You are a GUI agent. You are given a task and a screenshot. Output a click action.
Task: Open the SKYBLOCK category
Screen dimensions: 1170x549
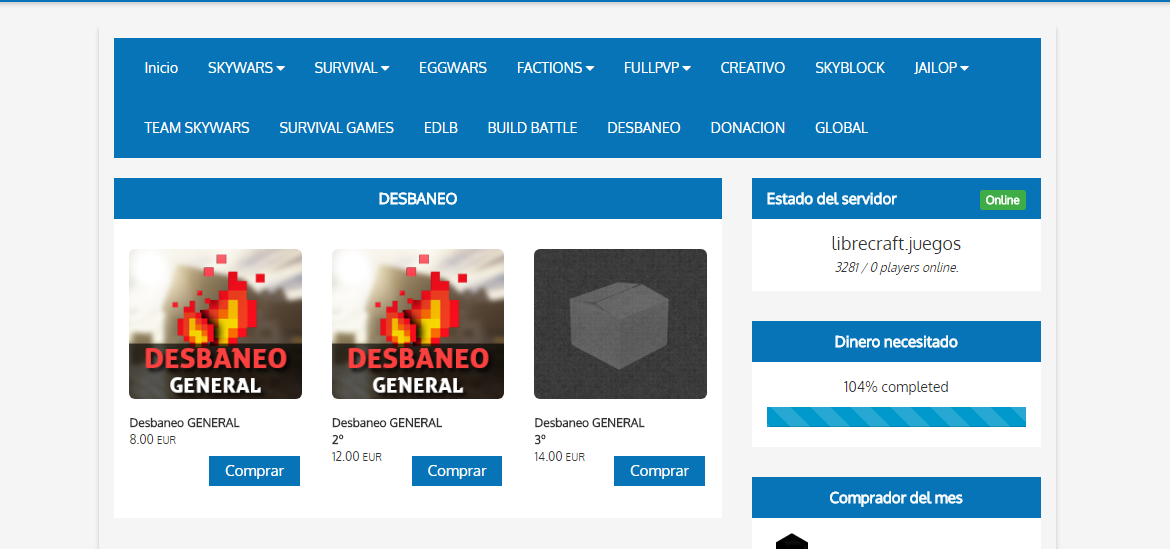pos(850,68)
